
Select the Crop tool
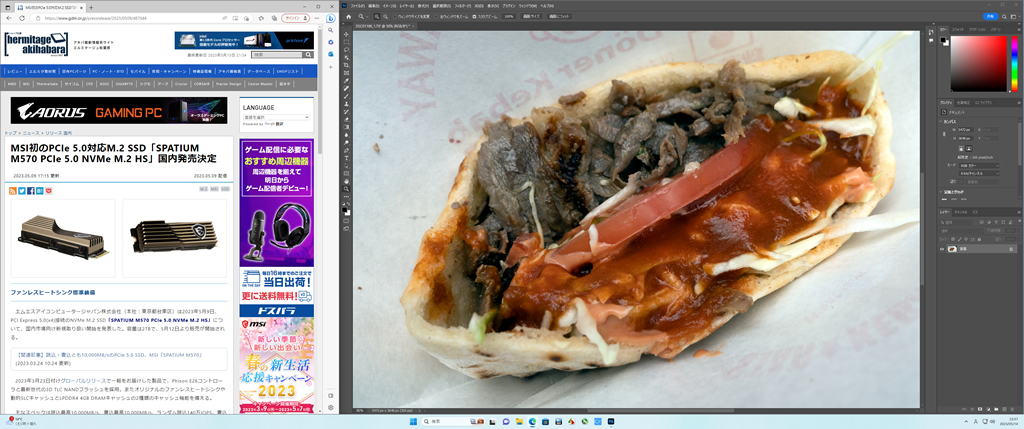pyautogui.click(x=346, y=65)
